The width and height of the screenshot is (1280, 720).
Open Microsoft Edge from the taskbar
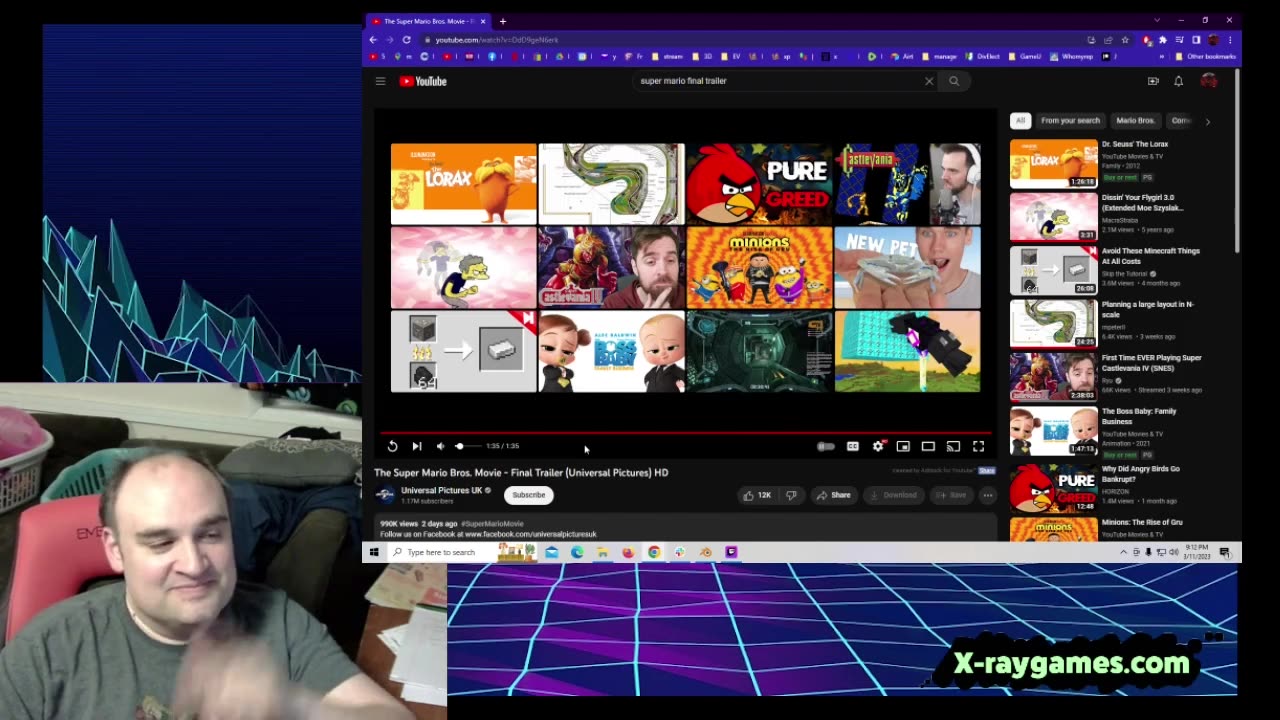point(577,552)
